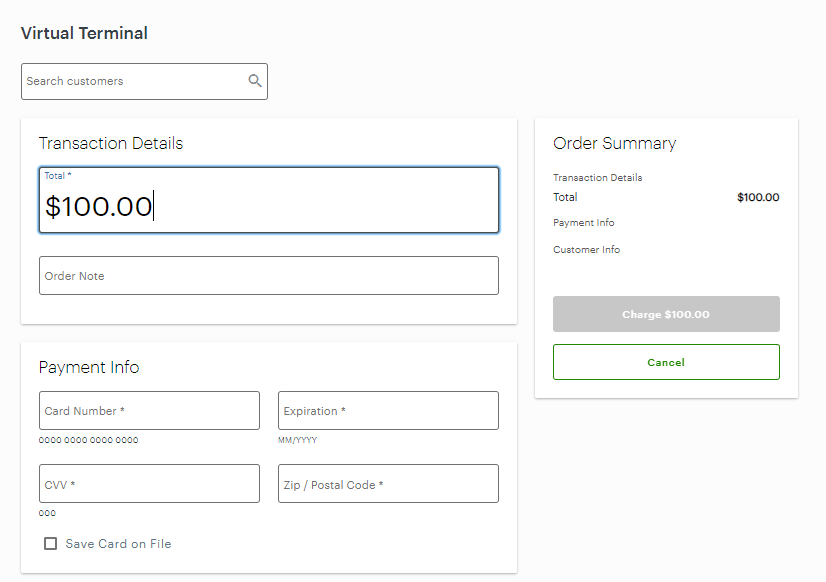
Task: Click the $100.00 total in Order Summary
Action: coord(758,197)
